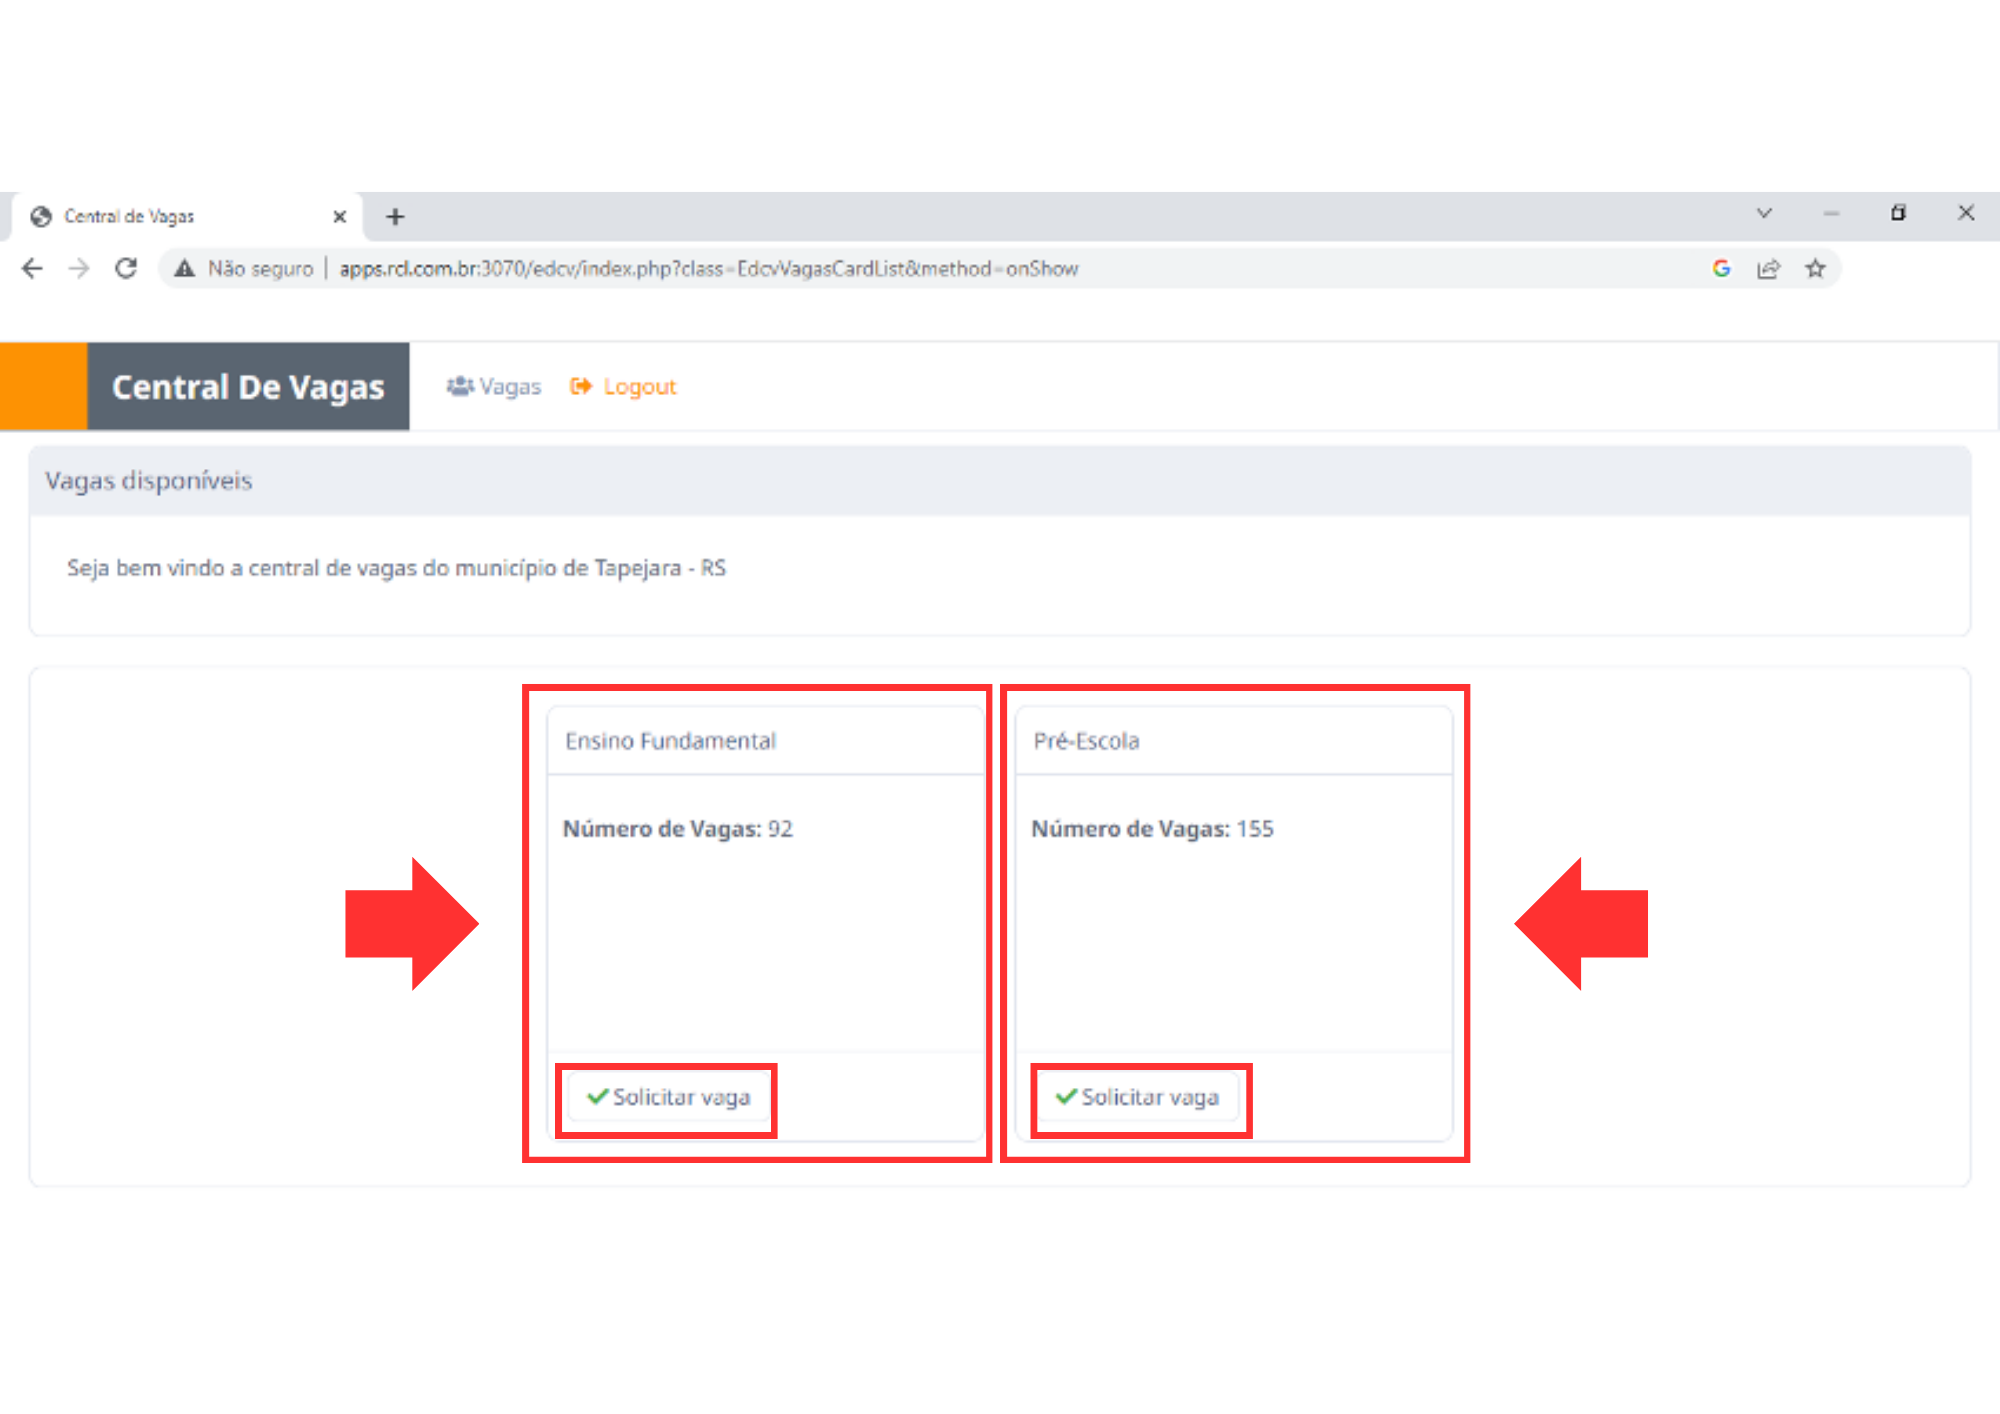The image size is (2000, 1414).
Task: Click the Número de Vagas: 155 text
Action: [x=1152, y=828]
